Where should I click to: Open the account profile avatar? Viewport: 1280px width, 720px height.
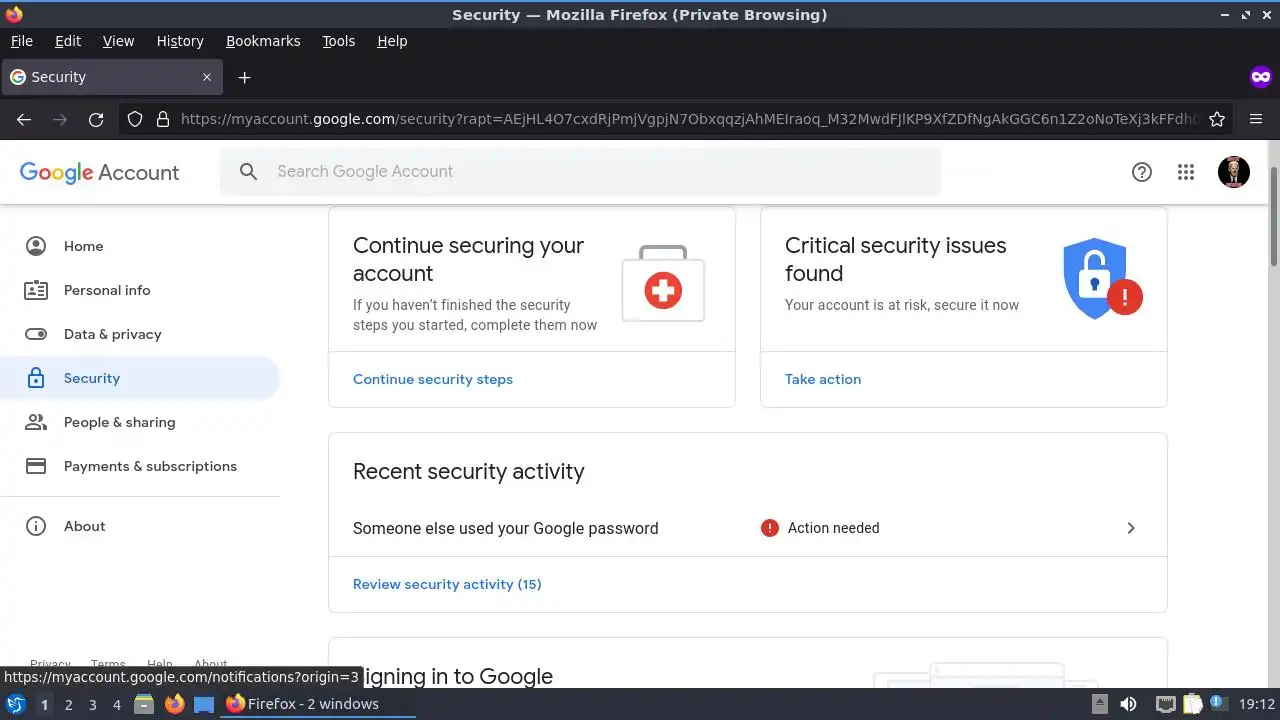point(1233,172)
